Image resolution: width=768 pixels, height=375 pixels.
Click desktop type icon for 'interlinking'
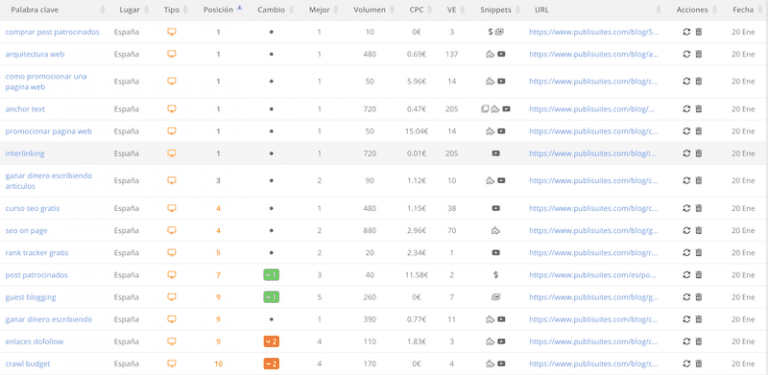(x=171, y=154)
